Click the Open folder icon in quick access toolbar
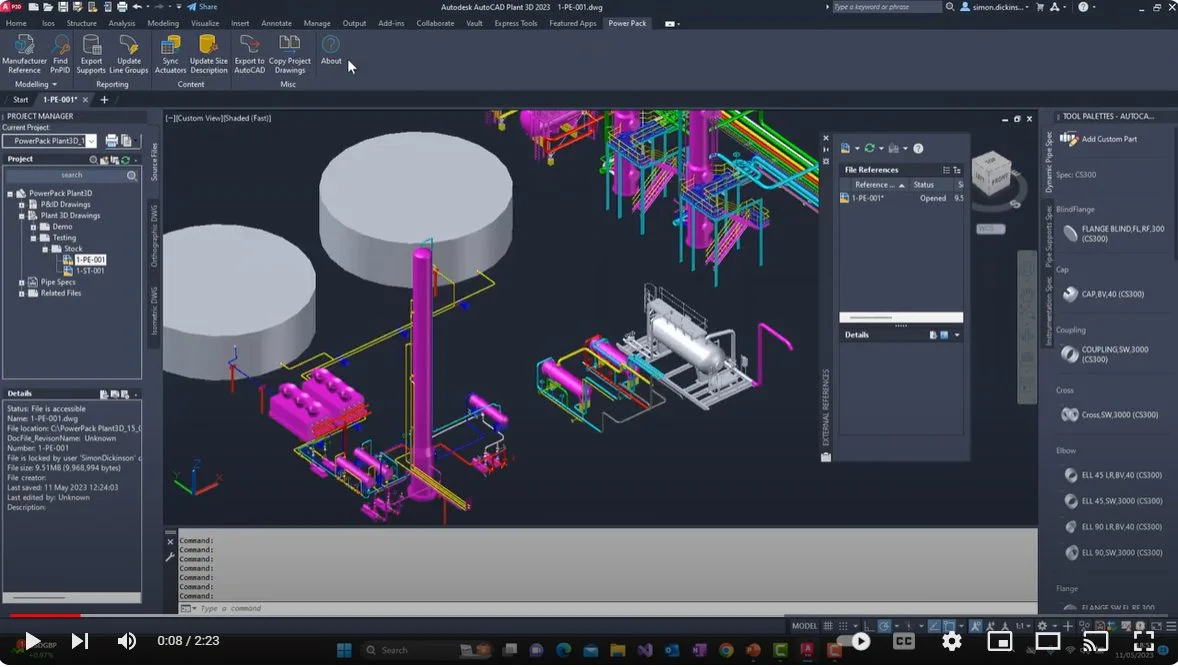 [48, 7]
